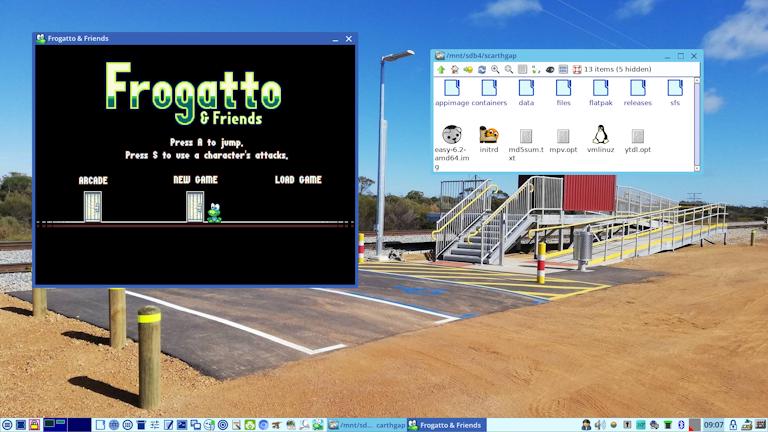Select the initrd file
The image size is (768, 432).
click(x=489, y=140)
